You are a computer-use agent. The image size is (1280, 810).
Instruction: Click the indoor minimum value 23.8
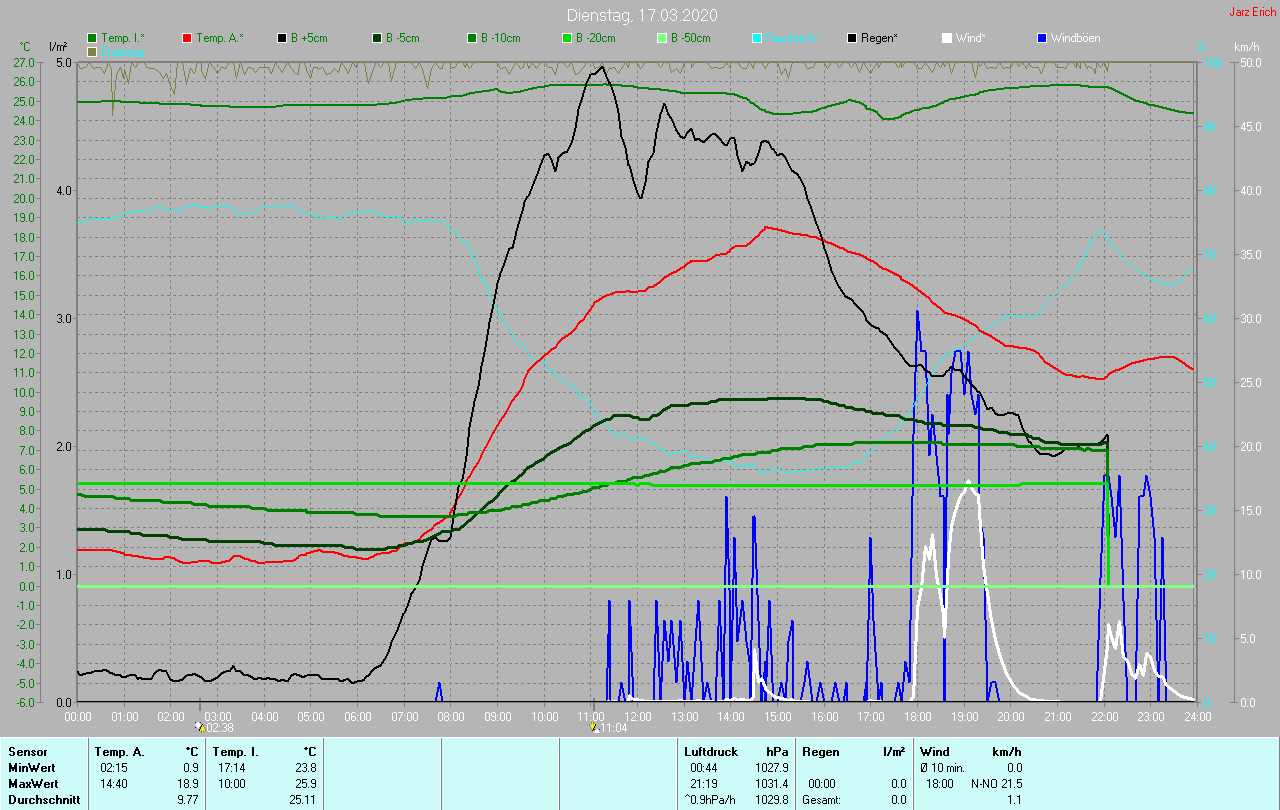[x=306, y=768]
